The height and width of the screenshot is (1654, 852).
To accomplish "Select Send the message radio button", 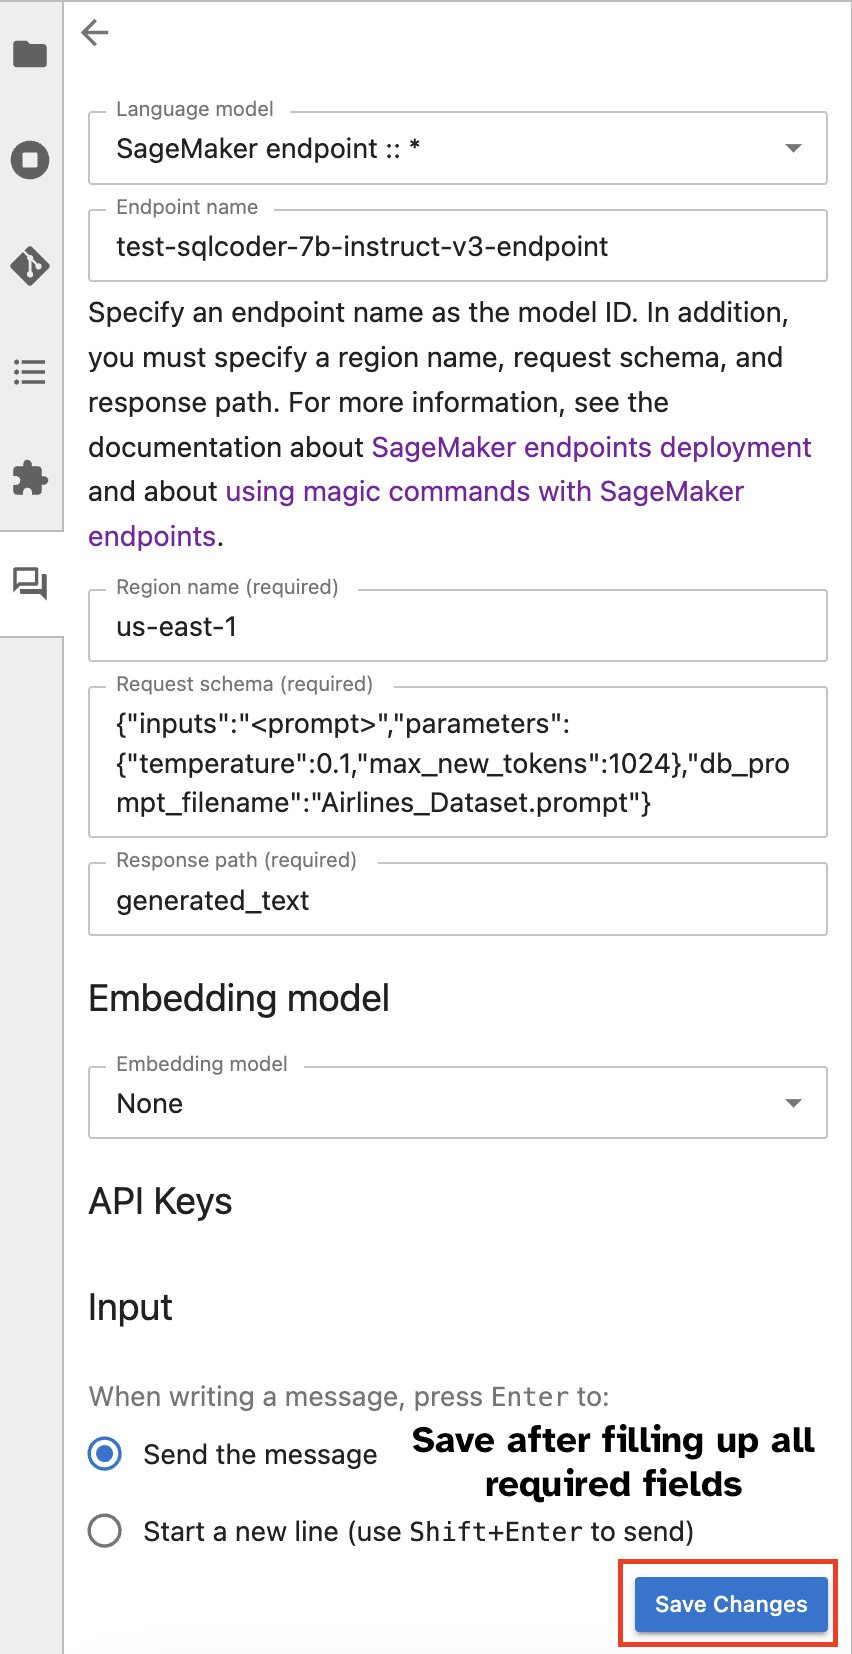I will click(105, 1454).
